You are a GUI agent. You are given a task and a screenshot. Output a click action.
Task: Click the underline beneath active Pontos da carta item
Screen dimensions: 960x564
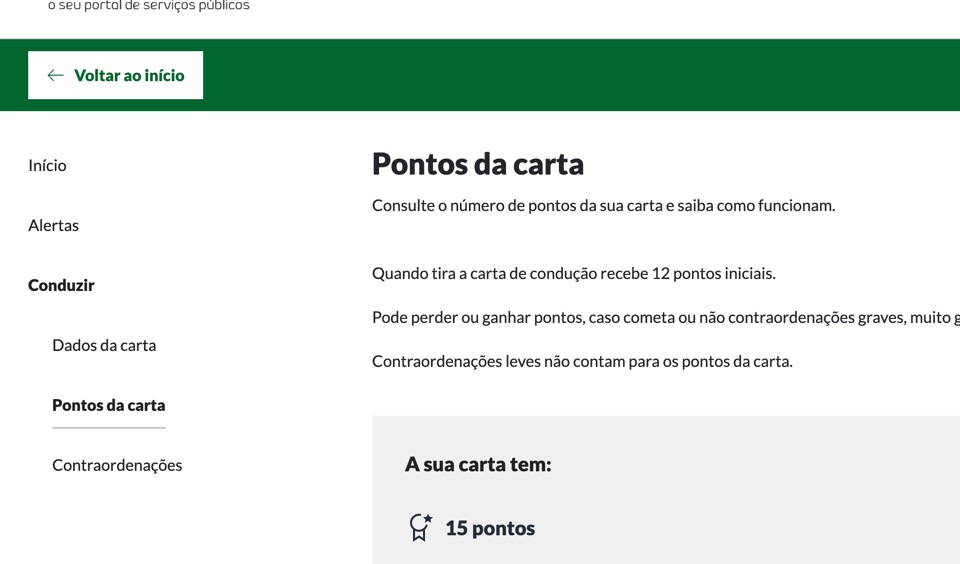click(x=108, y=428)
